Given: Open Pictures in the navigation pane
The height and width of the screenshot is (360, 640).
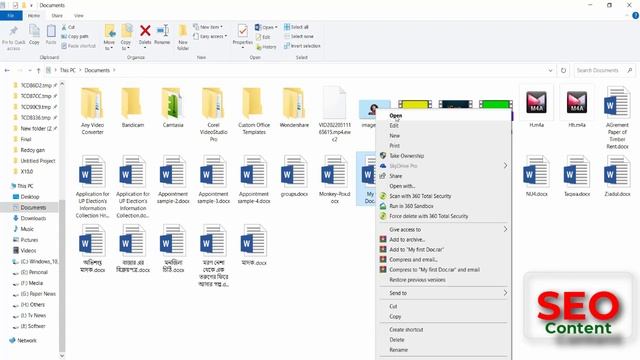Looking at the screenshot, I should [29, 240].
